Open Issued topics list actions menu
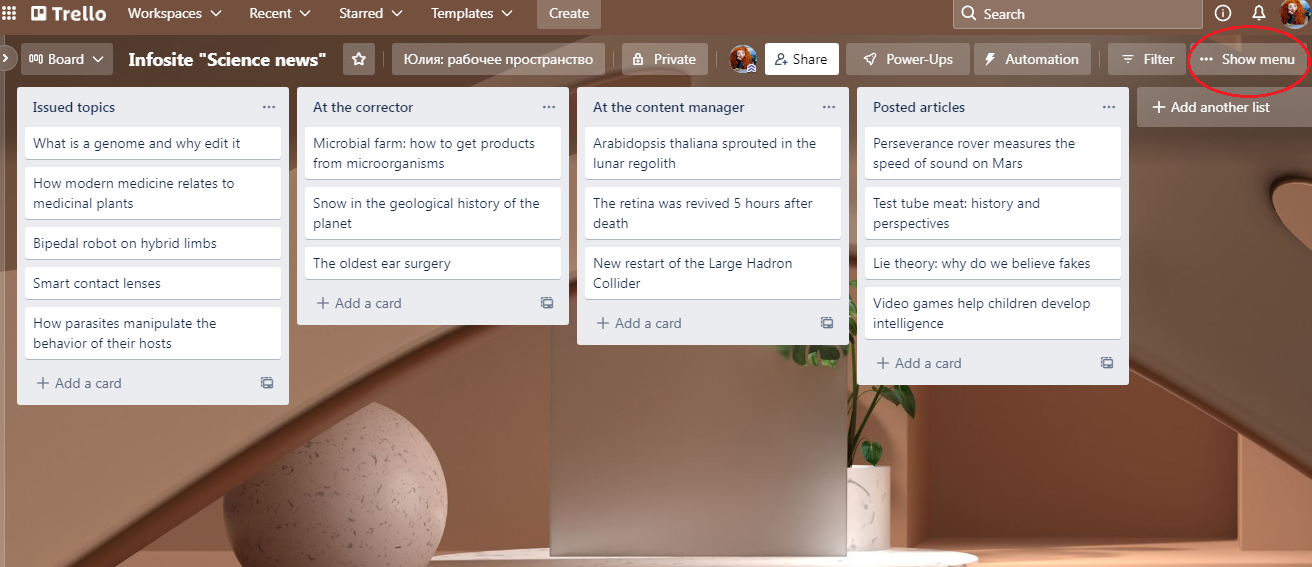 click(269, 107)
